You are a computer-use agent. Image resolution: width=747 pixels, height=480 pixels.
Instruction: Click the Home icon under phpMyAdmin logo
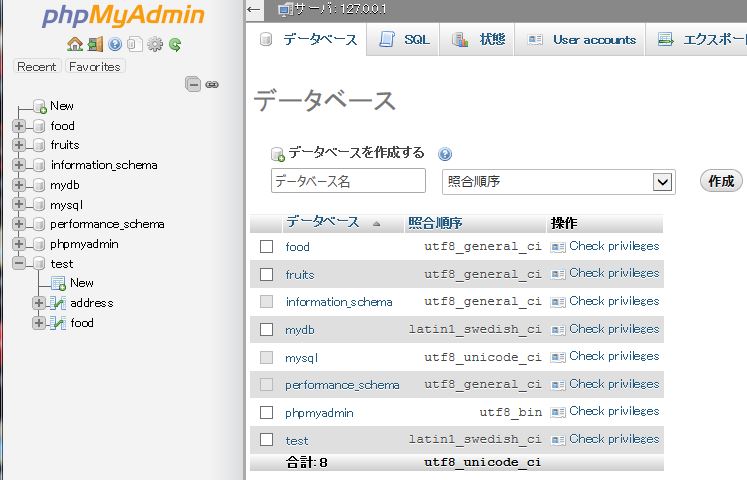pyautogui.click(x=74, y=44)
